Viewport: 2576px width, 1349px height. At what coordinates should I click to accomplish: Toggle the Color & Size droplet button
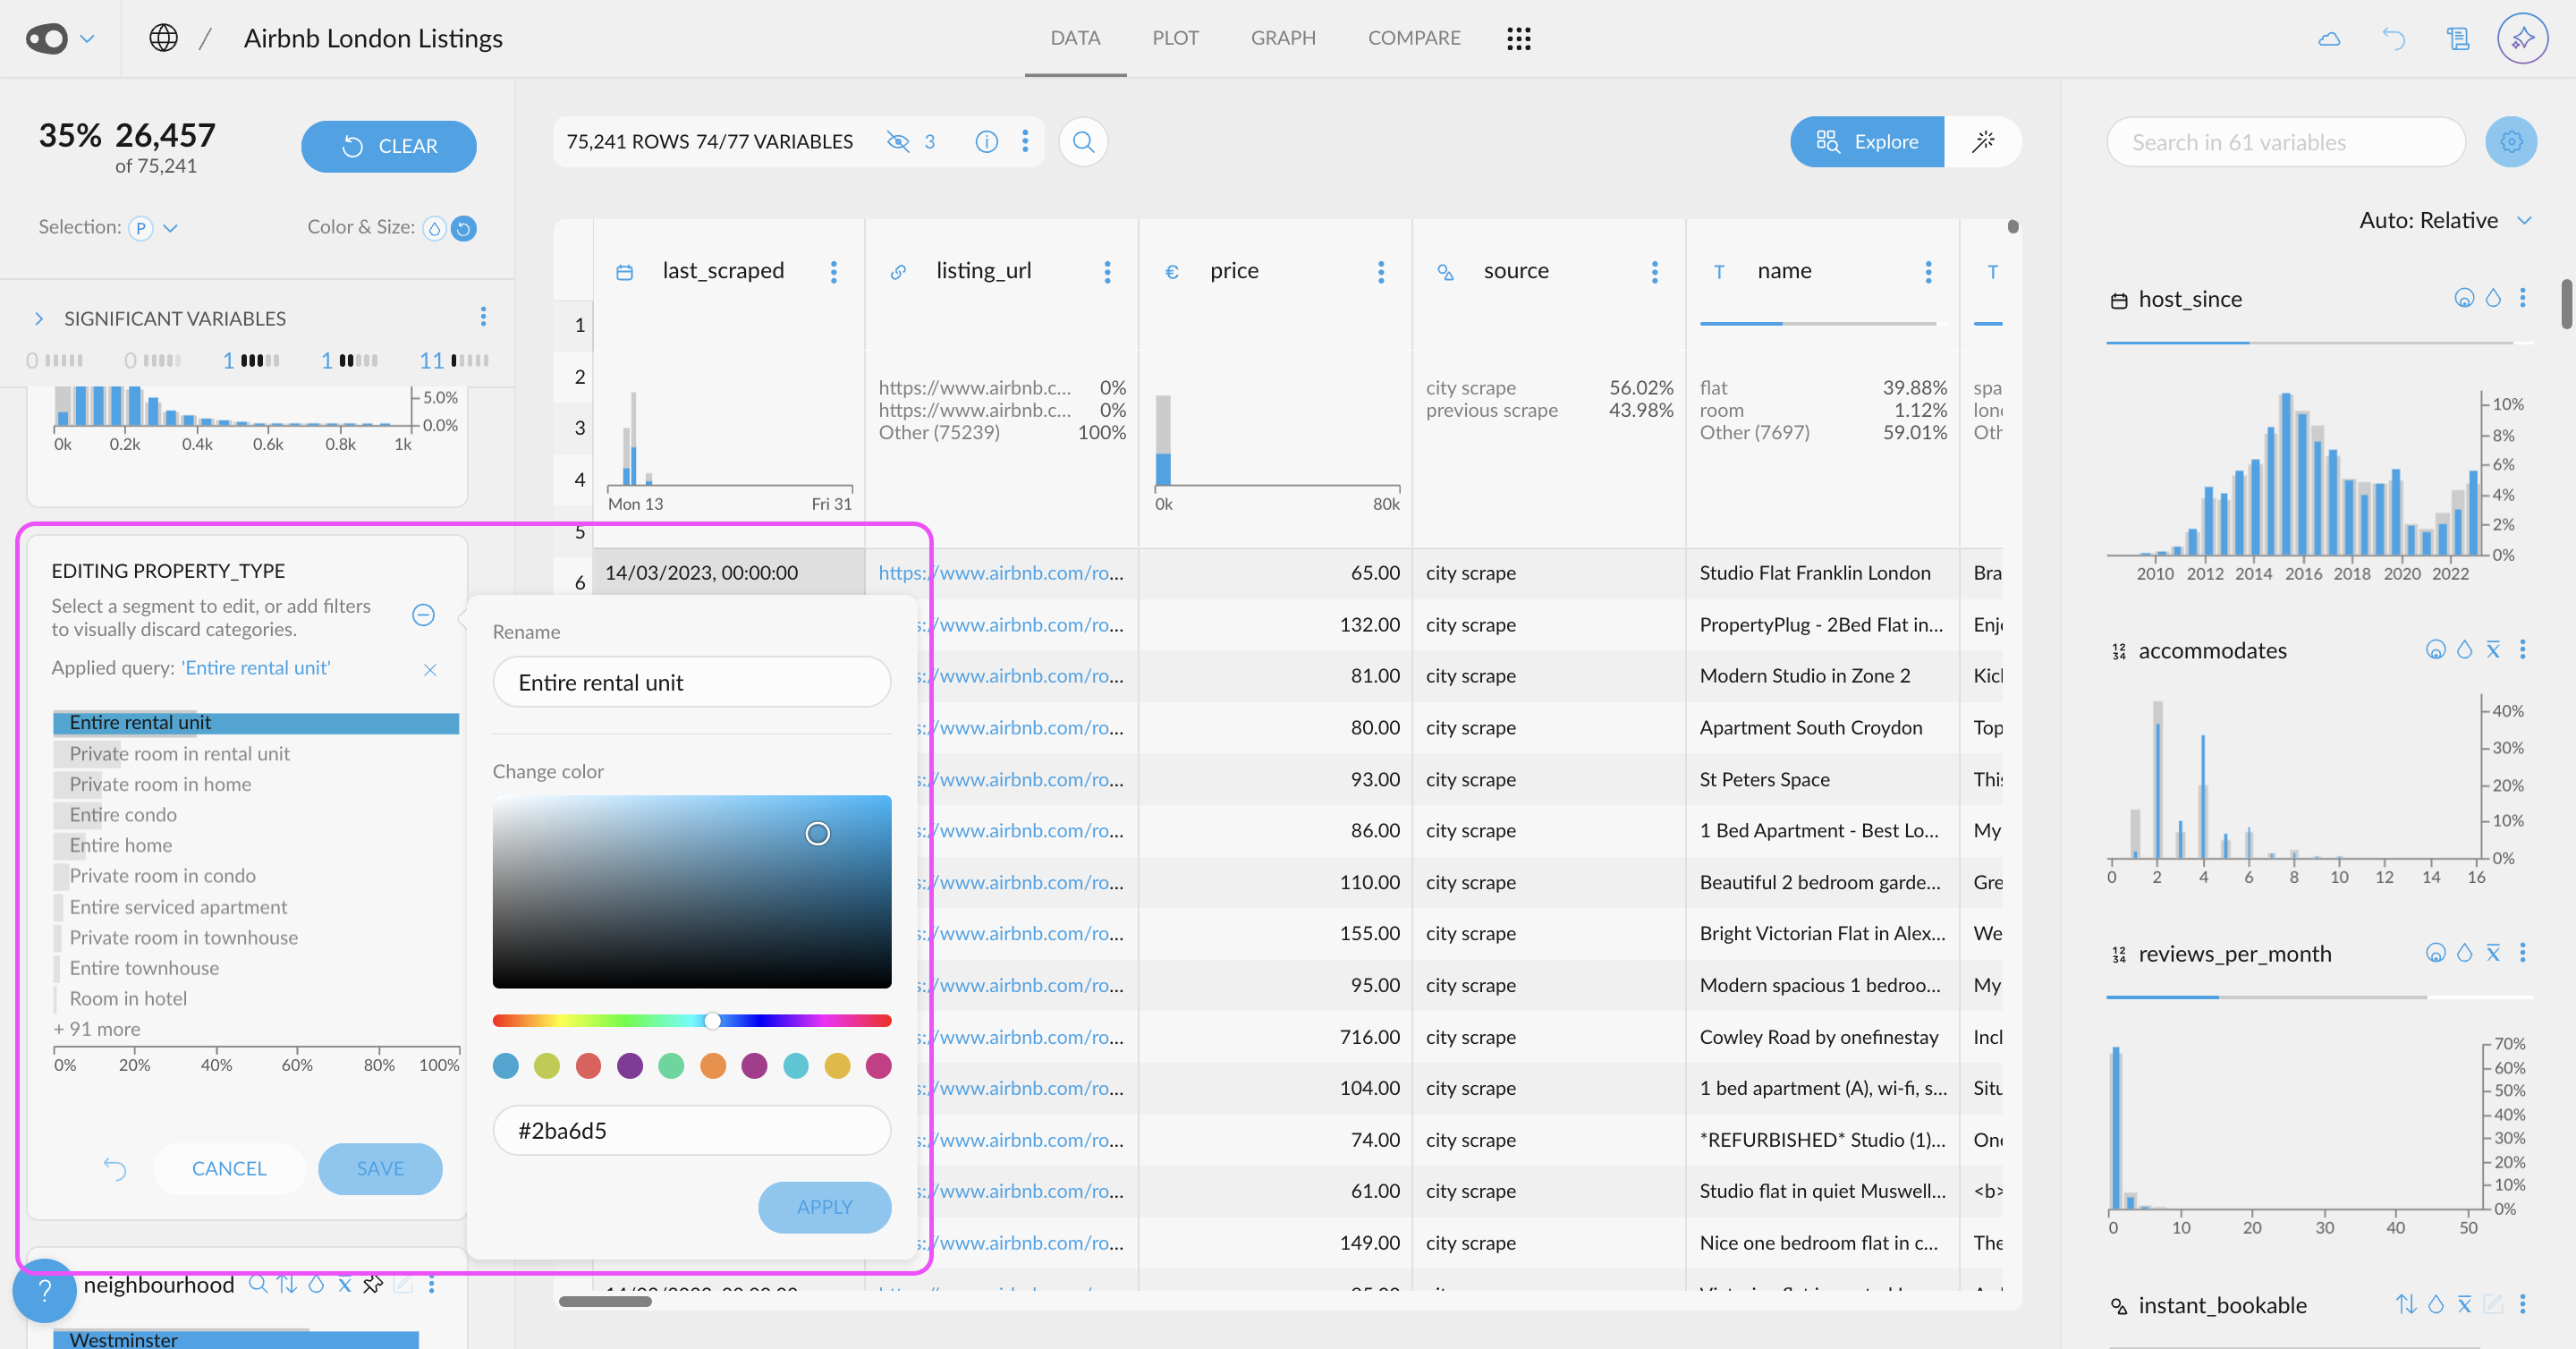pyautogui.click(x=434, y=229)
